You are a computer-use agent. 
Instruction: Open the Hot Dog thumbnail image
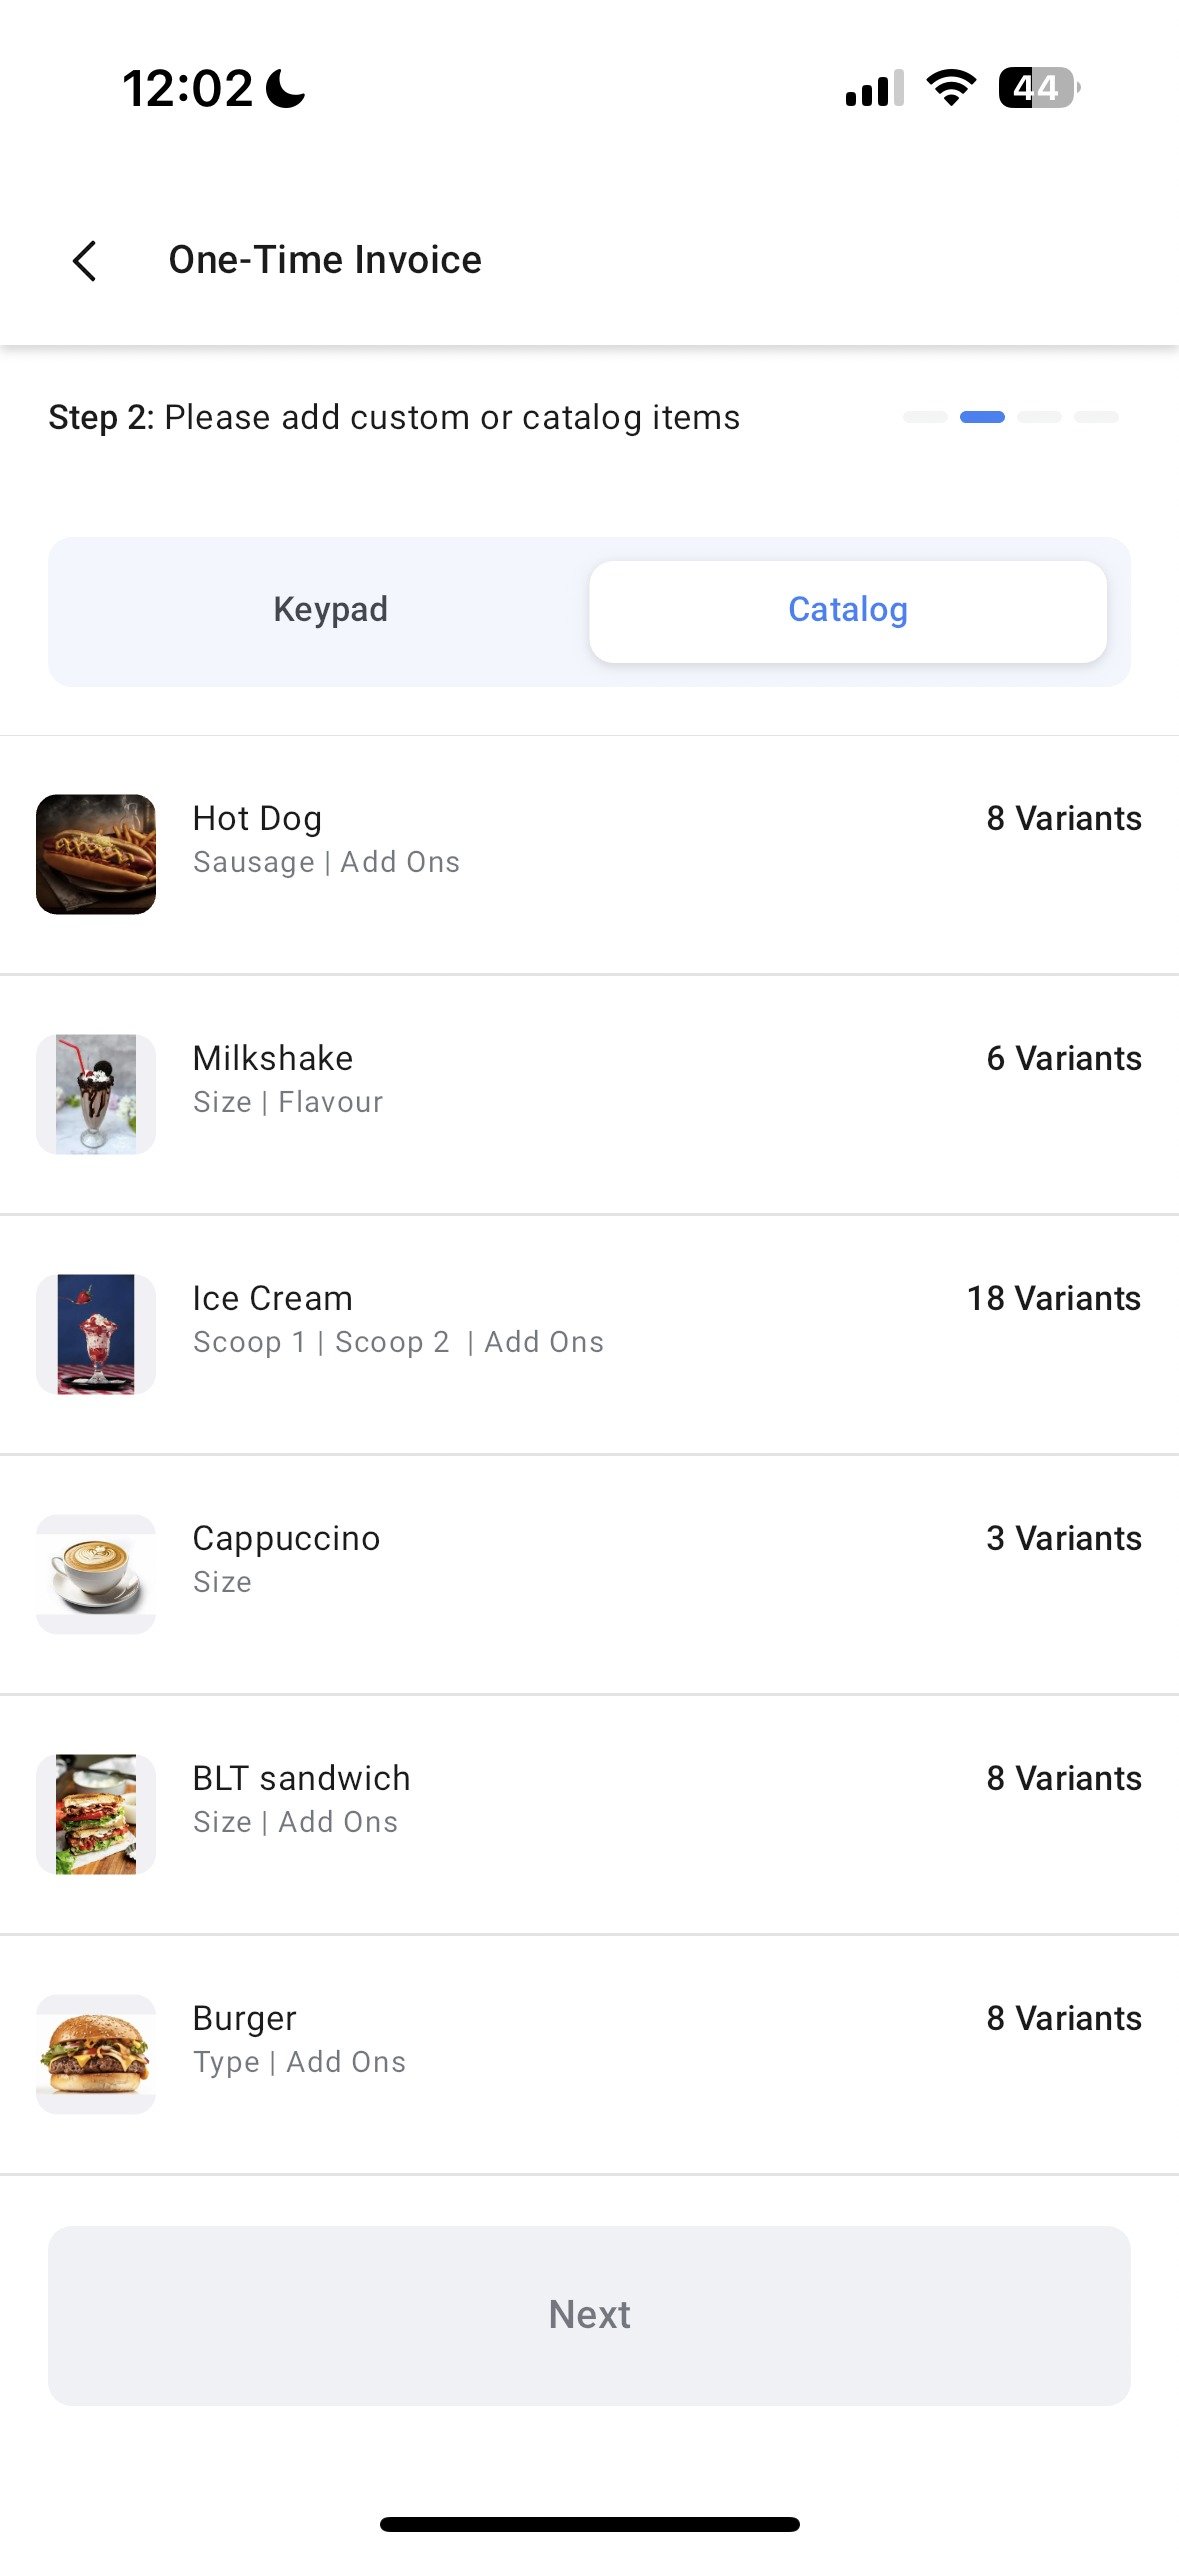click(96, 854)
